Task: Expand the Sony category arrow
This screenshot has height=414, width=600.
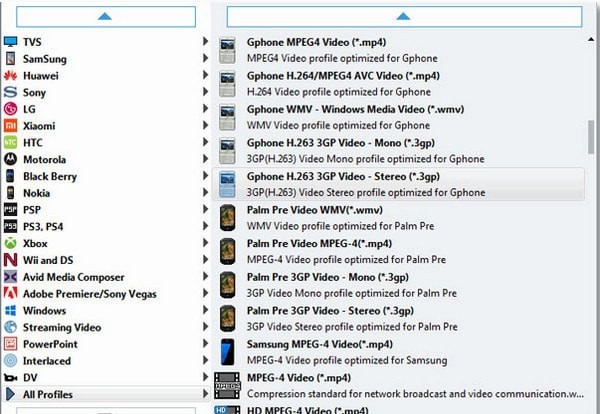Action: (x=205, y=92)
